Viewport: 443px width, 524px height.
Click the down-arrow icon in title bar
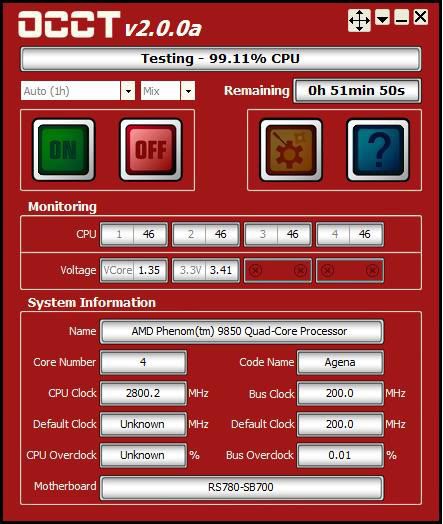(382, 17)
